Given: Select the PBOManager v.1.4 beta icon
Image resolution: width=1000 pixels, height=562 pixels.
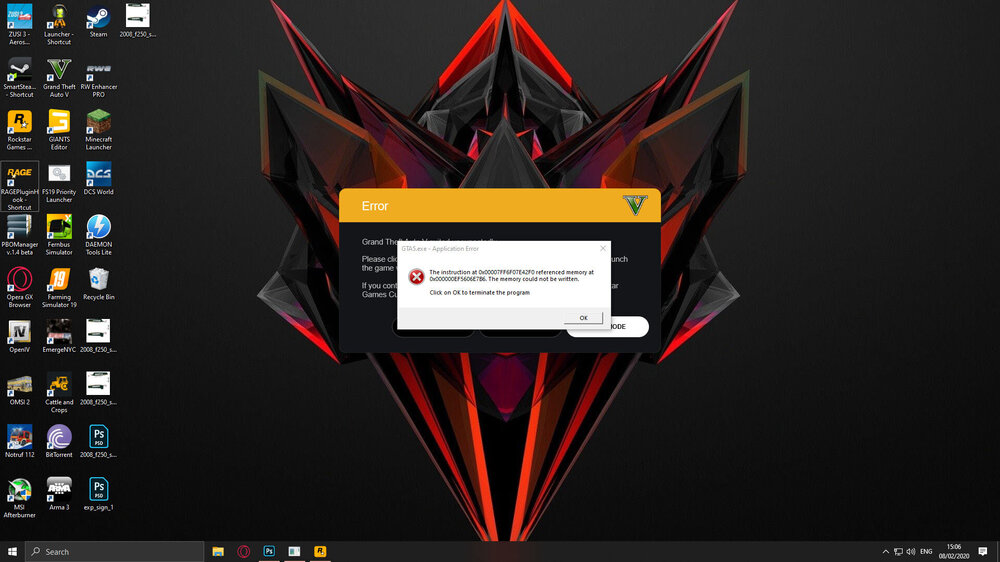Looking at the screenshot, I should pyautogui.click(x=19, y=235).
